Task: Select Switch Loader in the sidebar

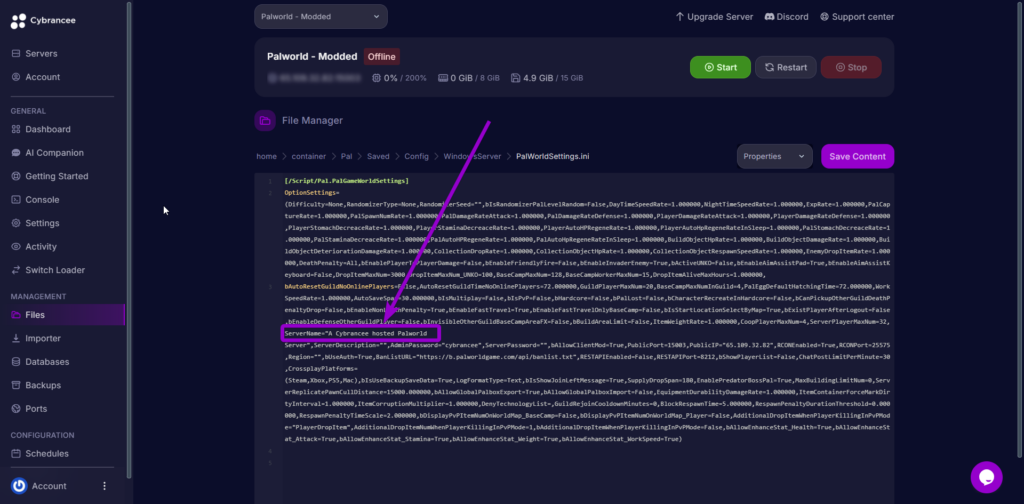Action: [x=55, y=270]
